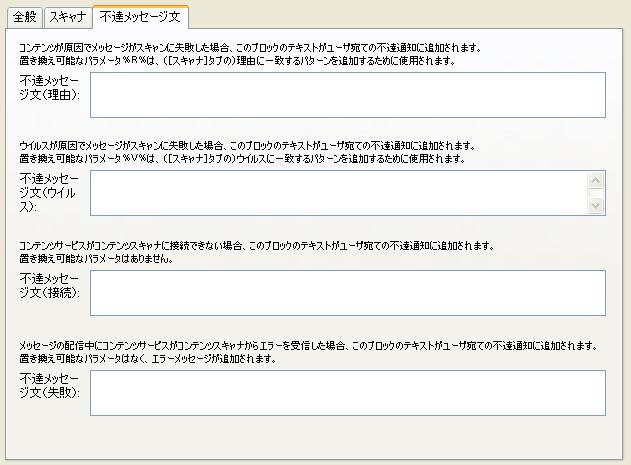Click the line about エラーメッセージが追加されます
Image resolution: width=631 pixels, height=465 pixels.
tap(148, 359)
